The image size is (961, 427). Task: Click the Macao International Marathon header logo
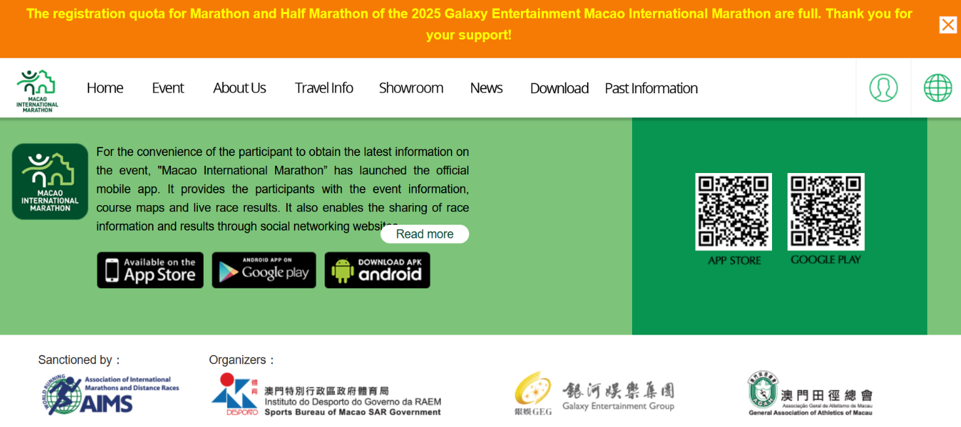(x=37, y=89)
